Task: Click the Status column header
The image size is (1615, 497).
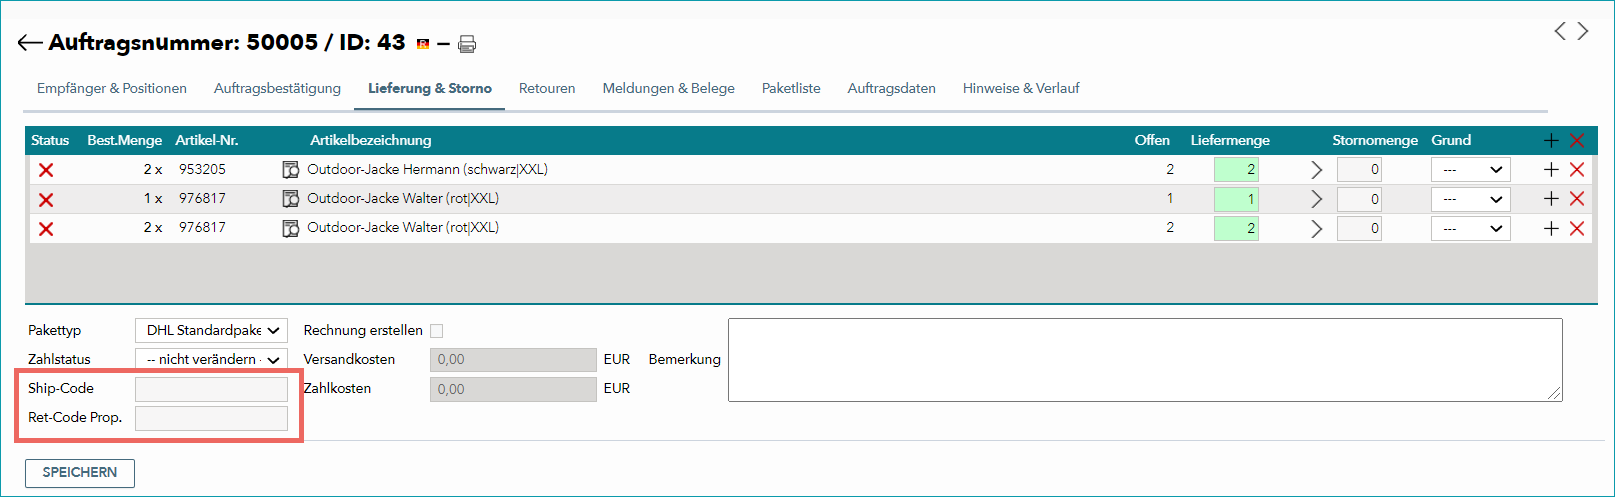Action: point(50,141)
